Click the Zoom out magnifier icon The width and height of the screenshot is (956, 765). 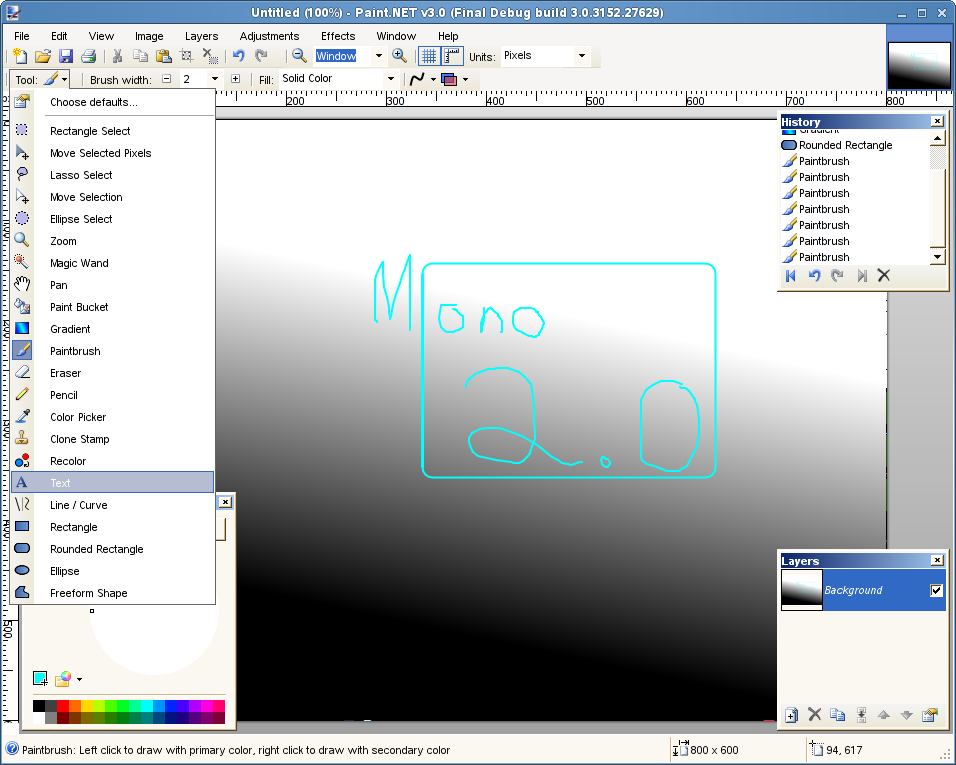pyautogui.click(x=299, y=56)
